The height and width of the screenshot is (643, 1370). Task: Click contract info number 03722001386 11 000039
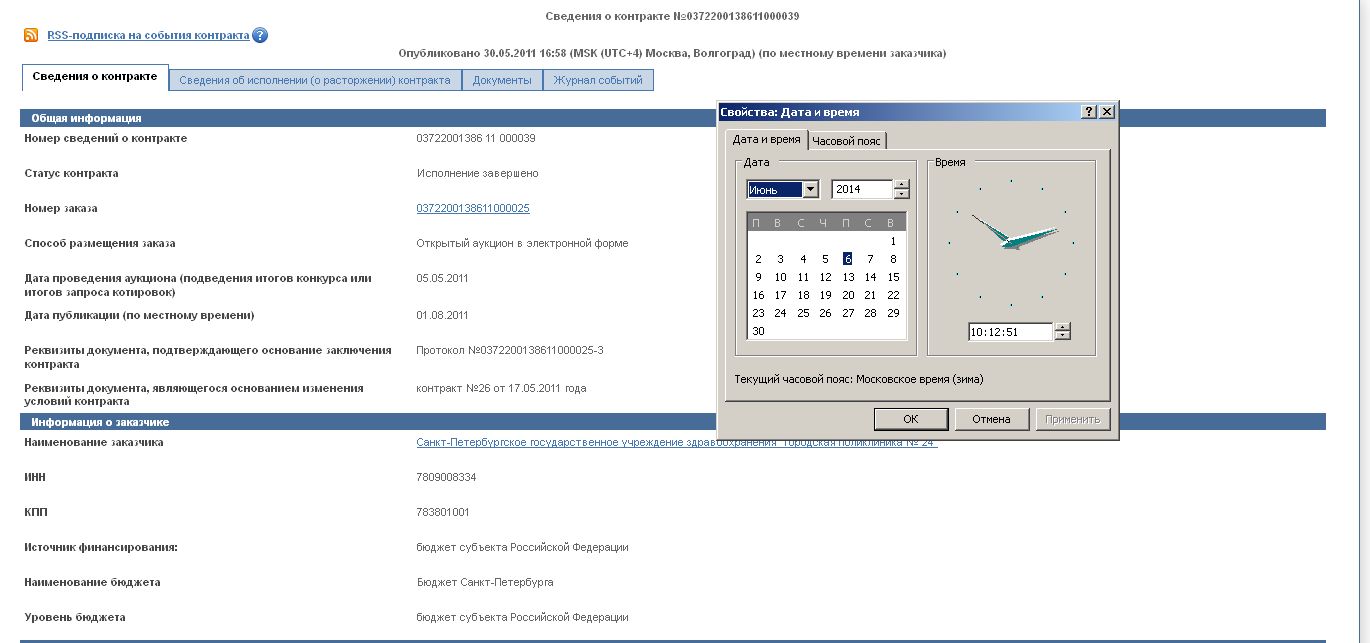pos(476,138)
